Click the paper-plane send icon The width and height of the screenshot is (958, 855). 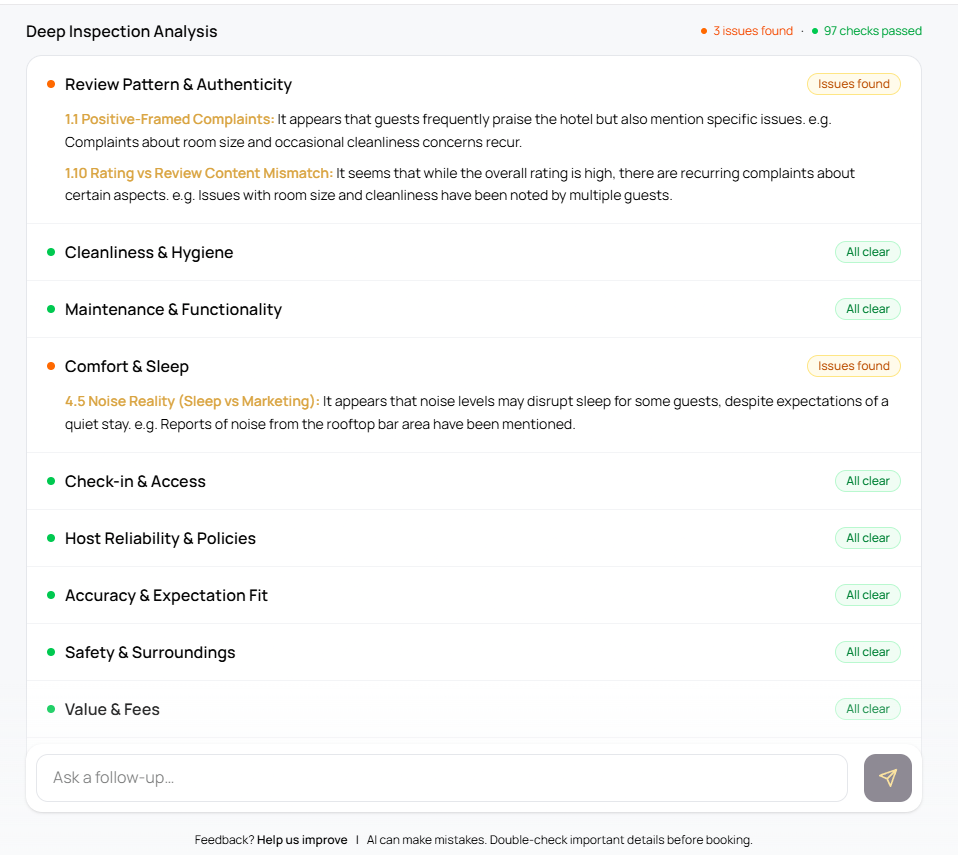(x=887, y=777)
